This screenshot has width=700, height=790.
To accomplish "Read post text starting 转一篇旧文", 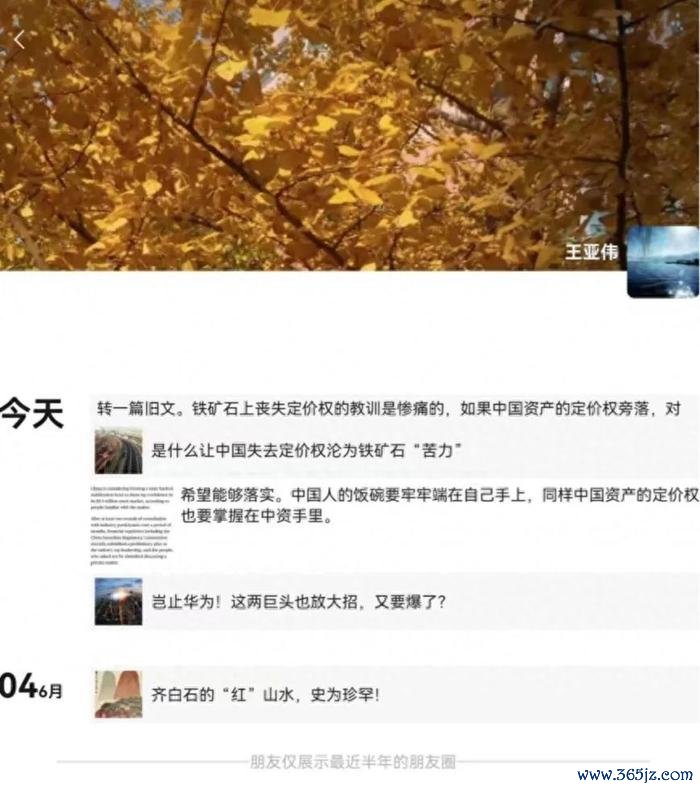I will (389, 409).
